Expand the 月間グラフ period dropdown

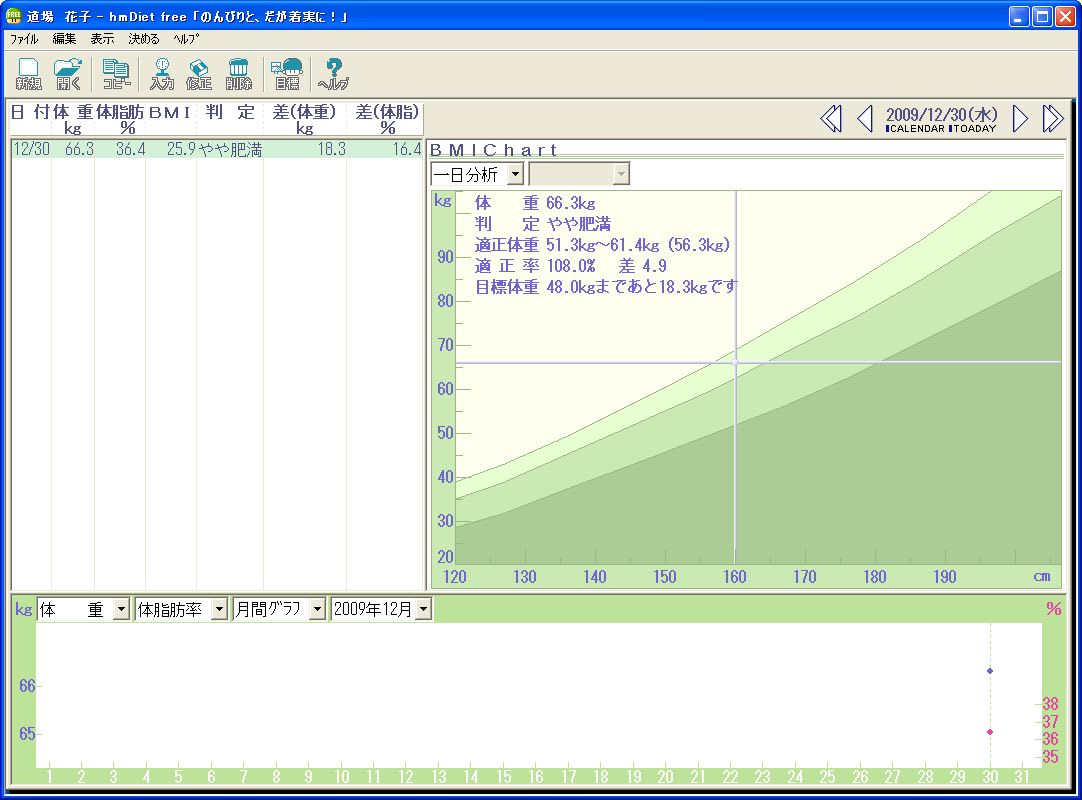pos(317,609)
